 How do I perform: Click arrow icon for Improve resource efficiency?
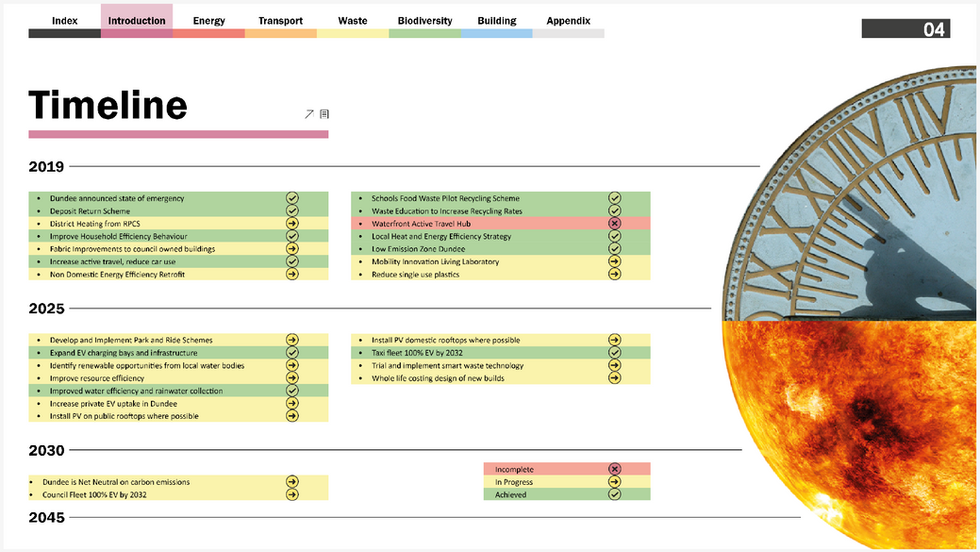click(x=292, y=378)
